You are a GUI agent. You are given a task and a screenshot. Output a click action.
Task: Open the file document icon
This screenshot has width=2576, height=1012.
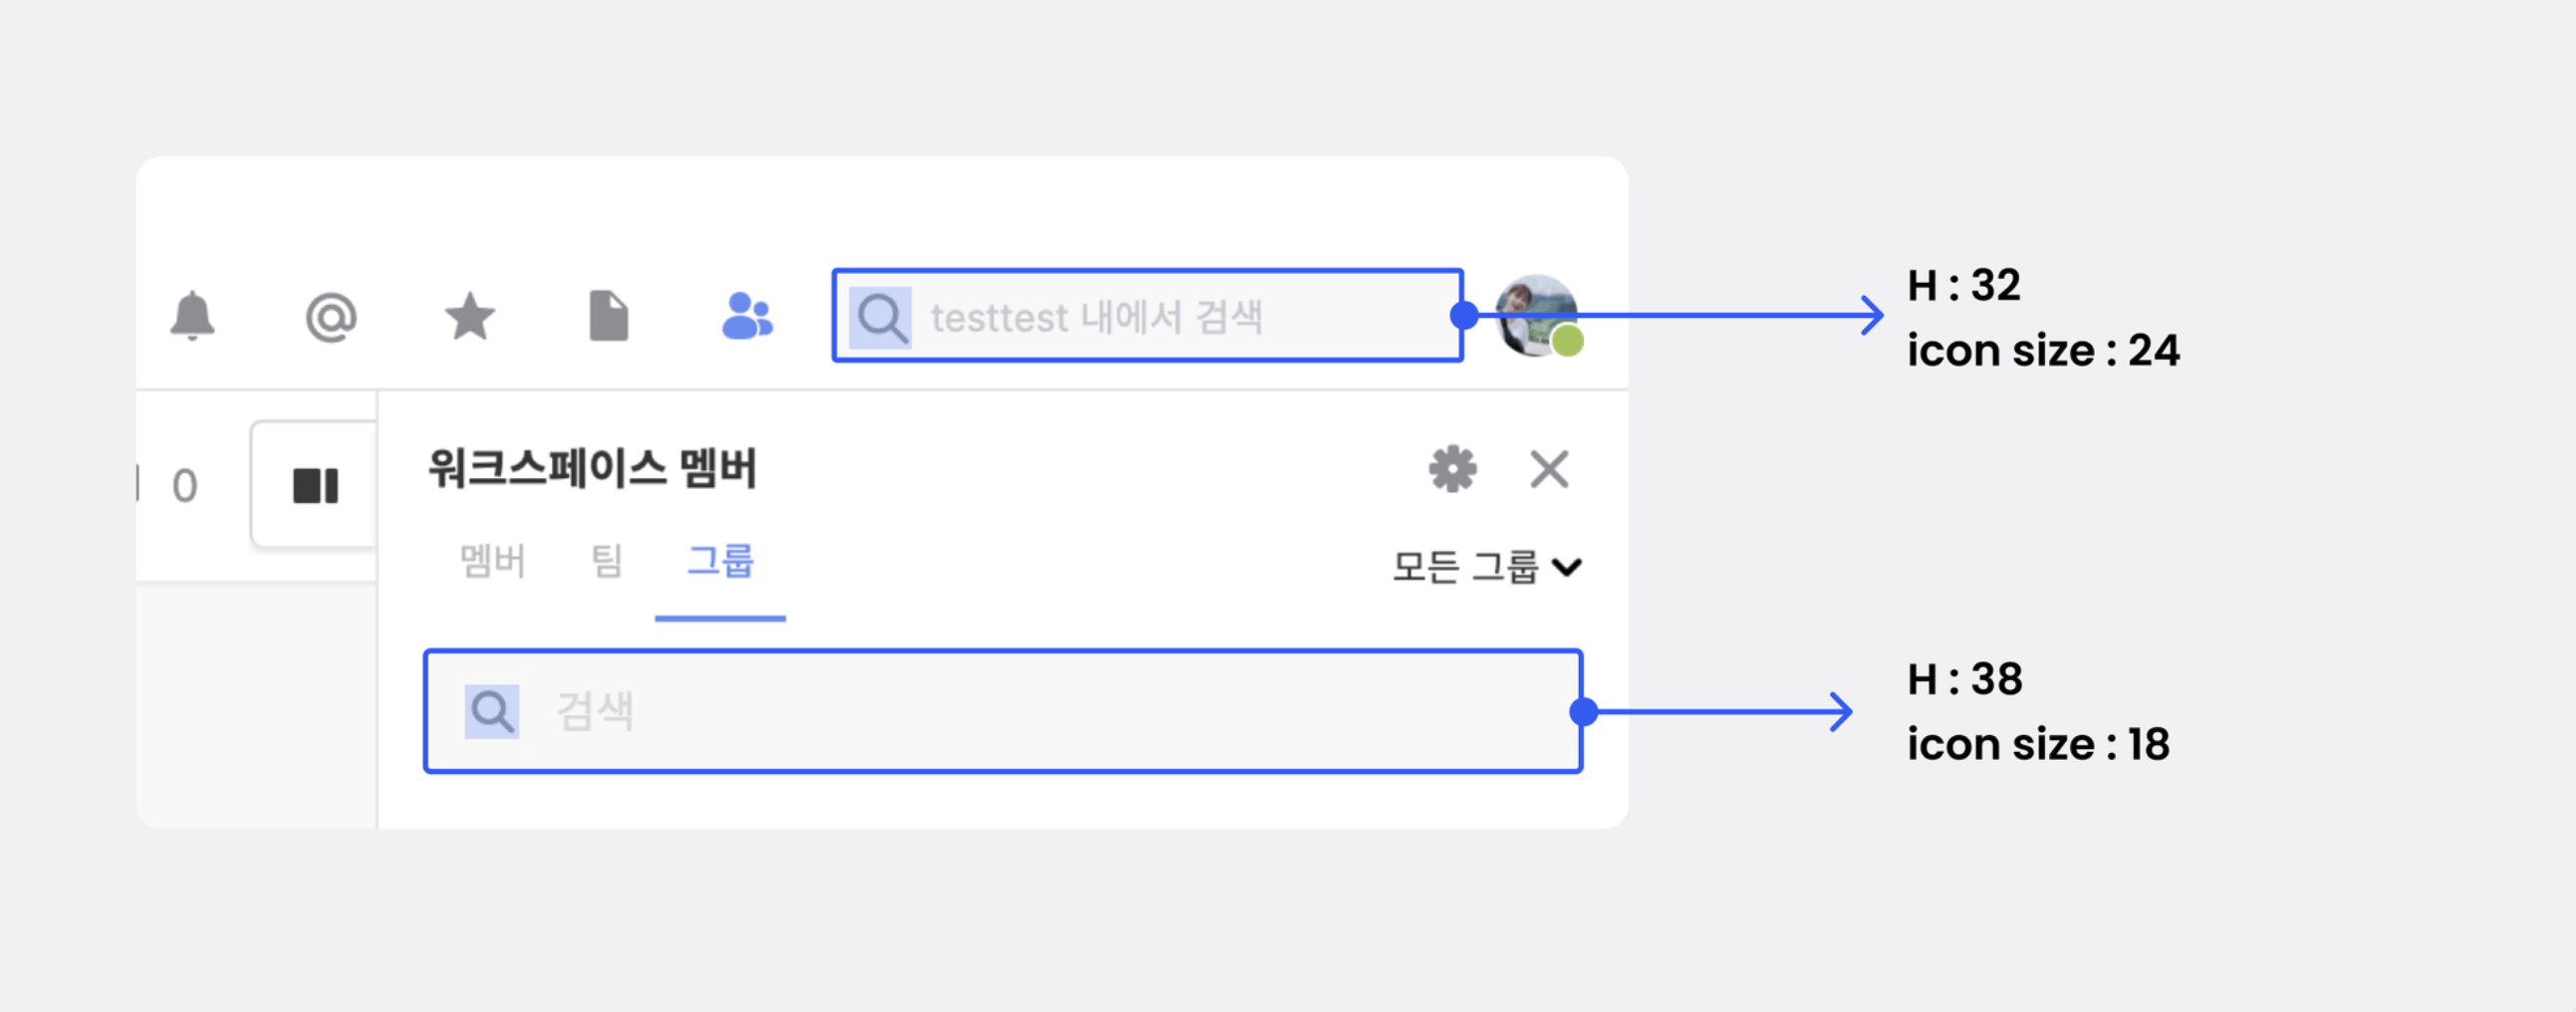coord(609,317)
